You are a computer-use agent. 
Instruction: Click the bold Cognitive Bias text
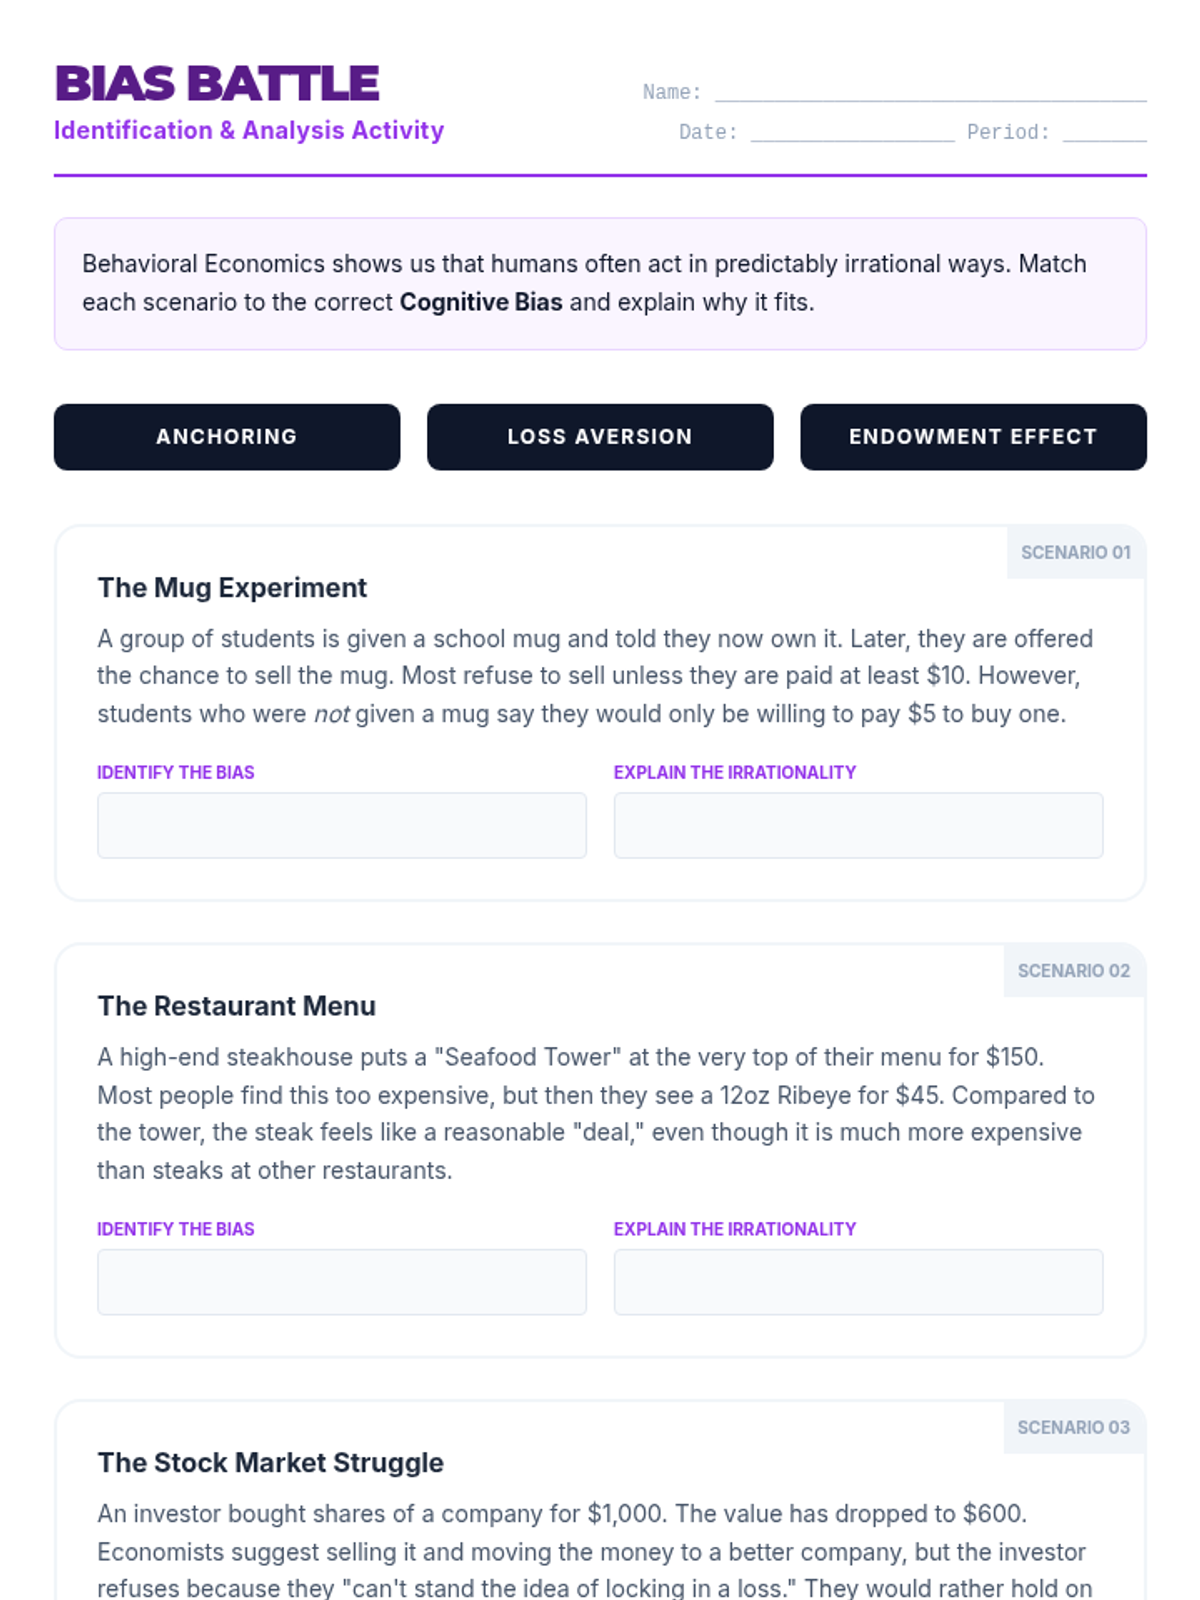(481, 302)
